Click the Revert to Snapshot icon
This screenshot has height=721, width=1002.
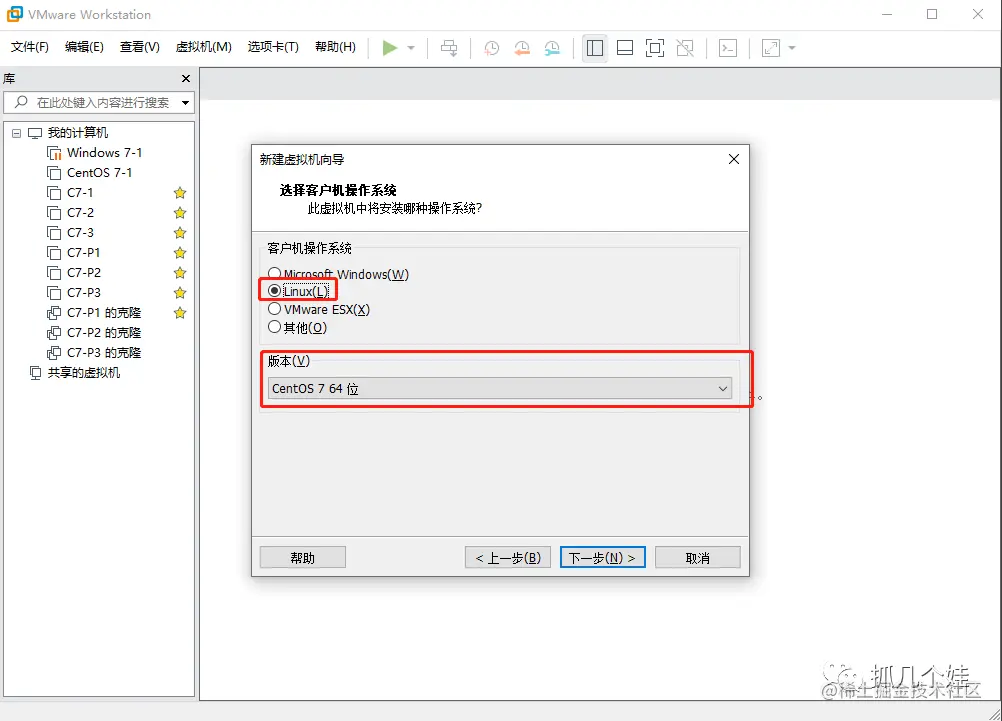coord(522,48)
